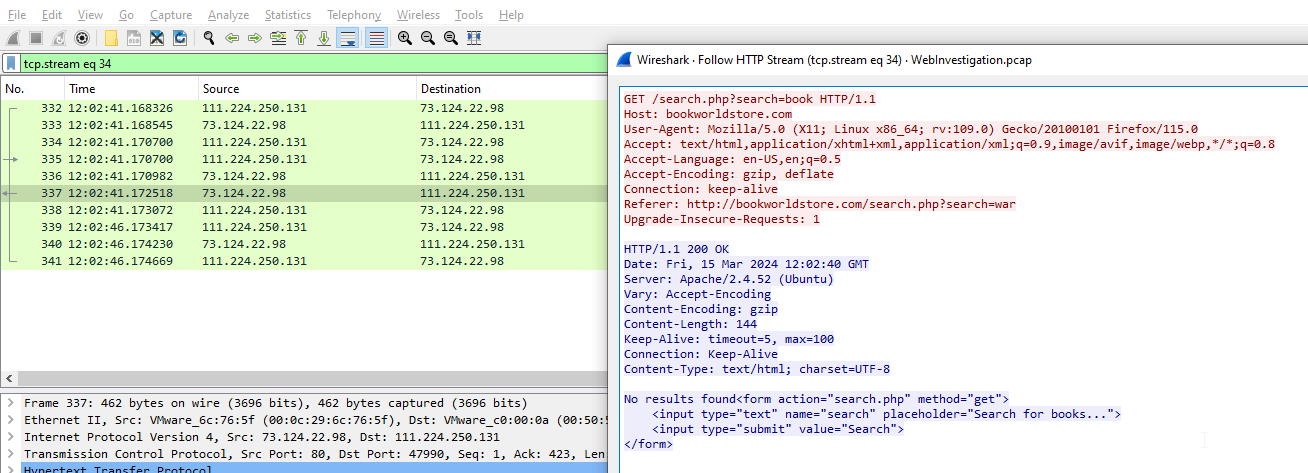The image size is (1308, 473).
Task: Jump to the first packet icon
Action: [x=301, y=38]
